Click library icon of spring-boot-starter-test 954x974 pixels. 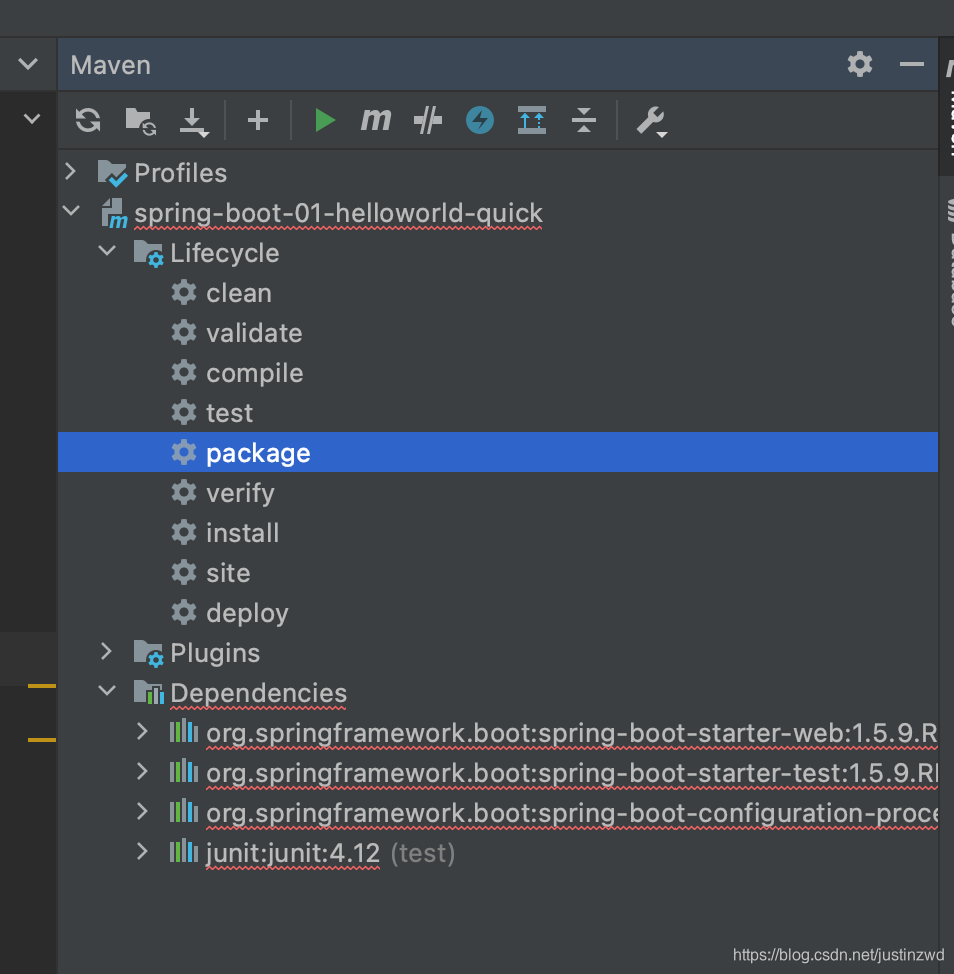coord(184,772)
